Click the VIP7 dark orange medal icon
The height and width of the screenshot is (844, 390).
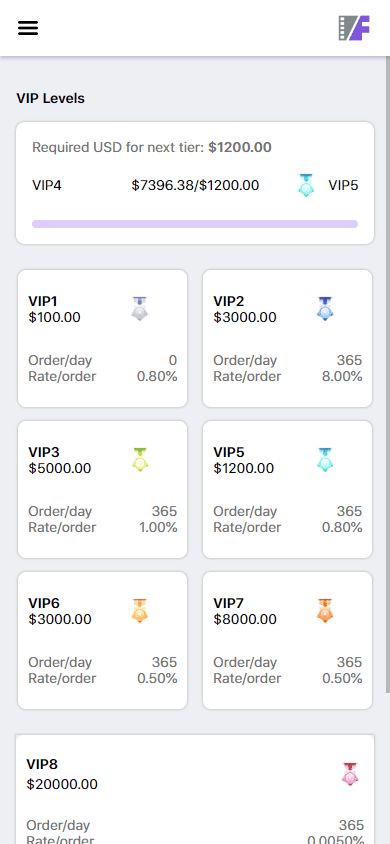[x=325, y=611]
